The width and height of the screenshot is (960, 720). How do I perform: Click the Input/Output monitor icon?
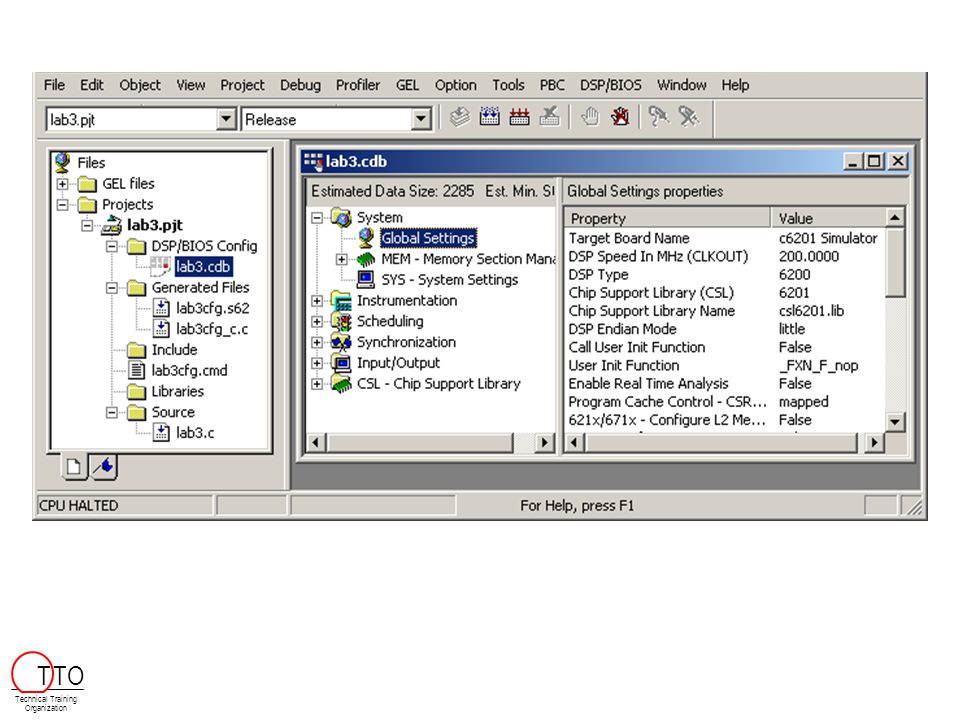pyautogui.click(x=342, y=363)
